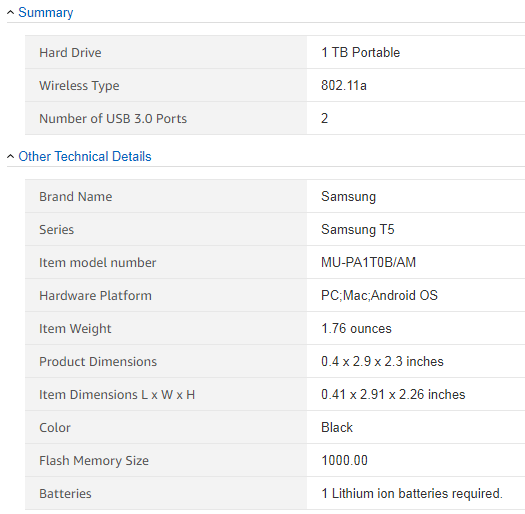Click the 1 TB Portable value
This screenshot has width=525, height=514.
click(361, 53)
